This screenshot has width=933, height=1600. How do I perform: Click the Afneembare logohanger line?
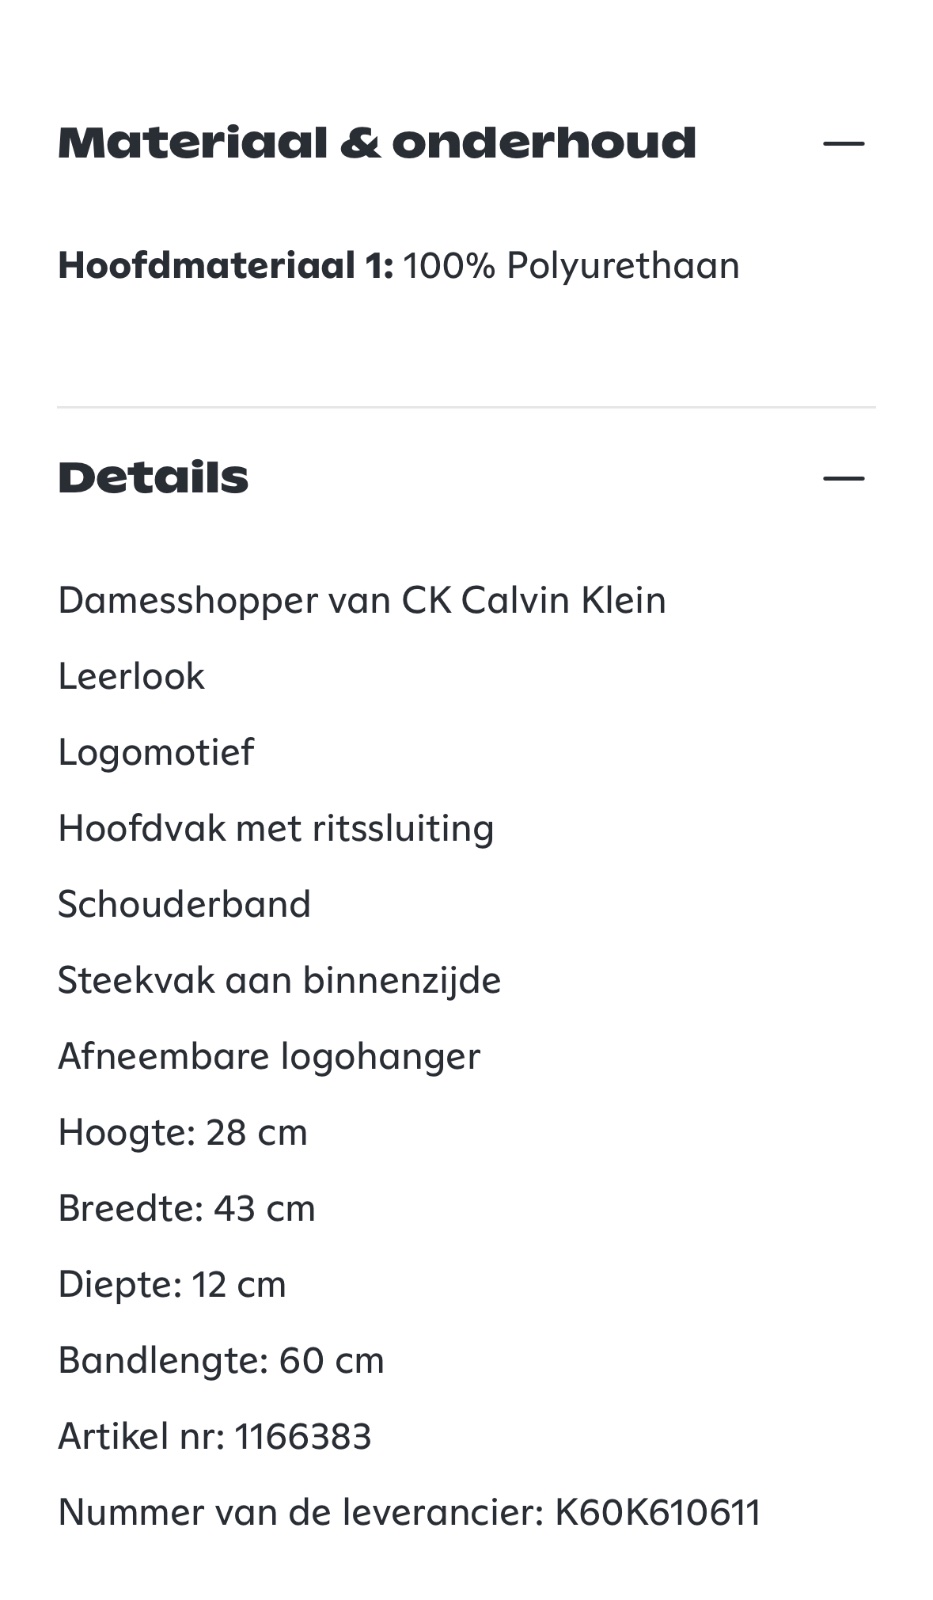(x=269, y=1056)
